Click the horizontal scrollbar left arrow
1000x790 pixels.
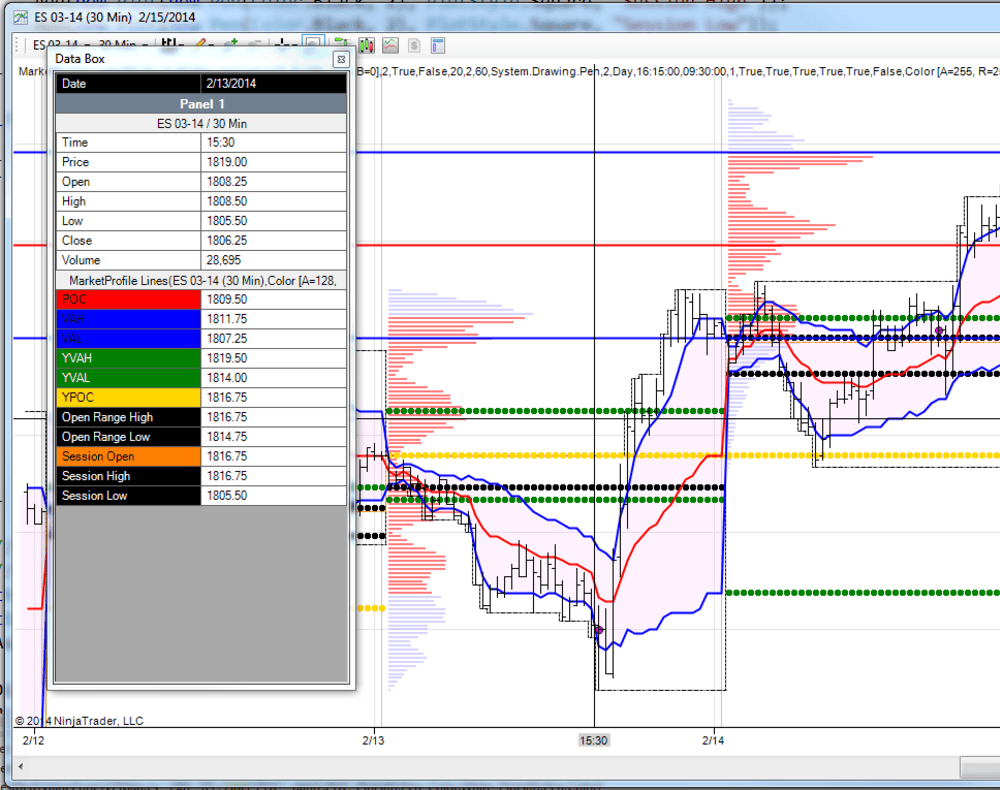(x=17, y=767)
